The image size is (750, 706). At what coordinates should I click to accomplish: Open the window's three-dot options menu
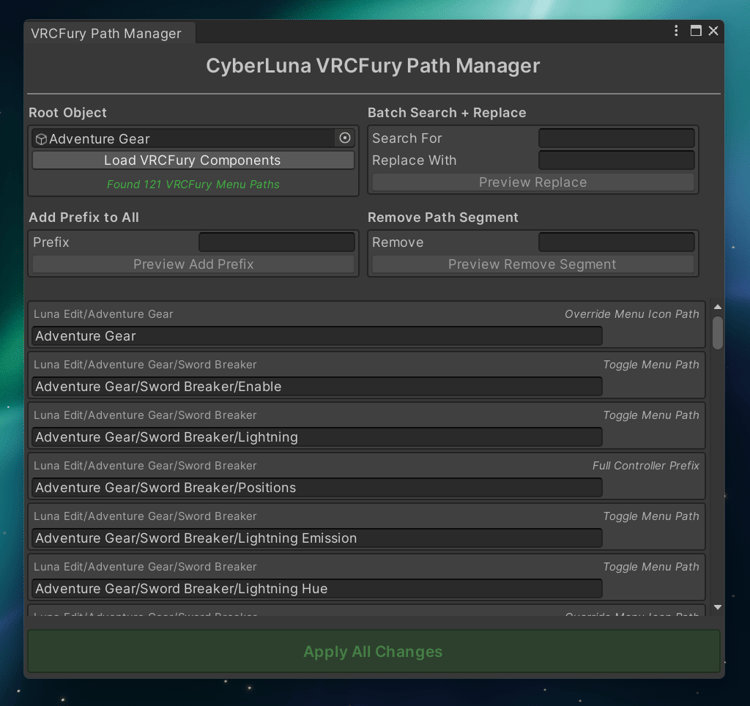tap(677, 31)
